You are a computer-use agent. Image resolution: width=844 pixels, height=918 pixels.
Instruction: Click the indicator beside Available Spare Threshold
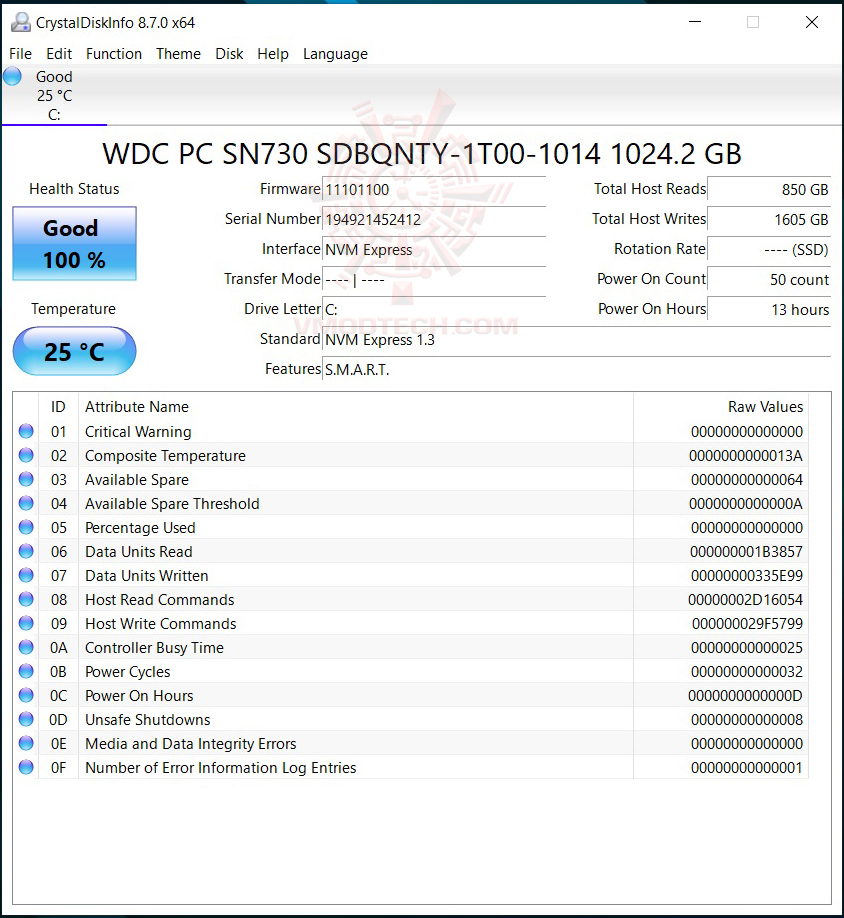pyautogui.click(x=26, y=503)
